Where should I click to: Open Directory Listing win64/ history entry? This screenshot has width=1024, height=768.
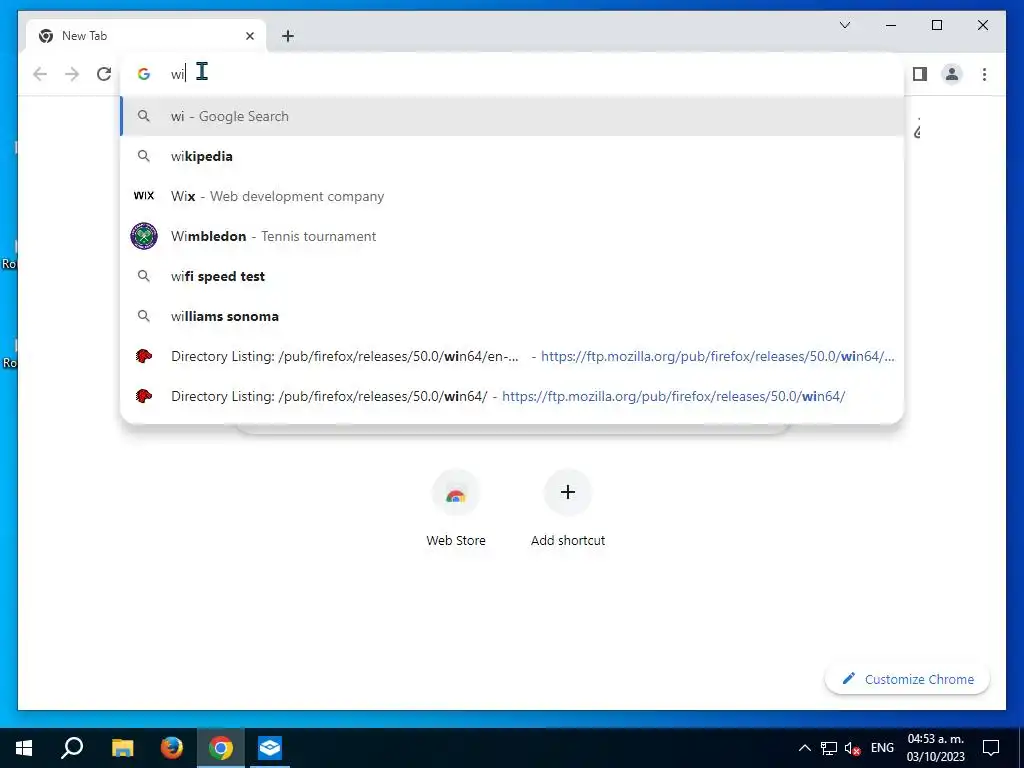click(512, 396)
